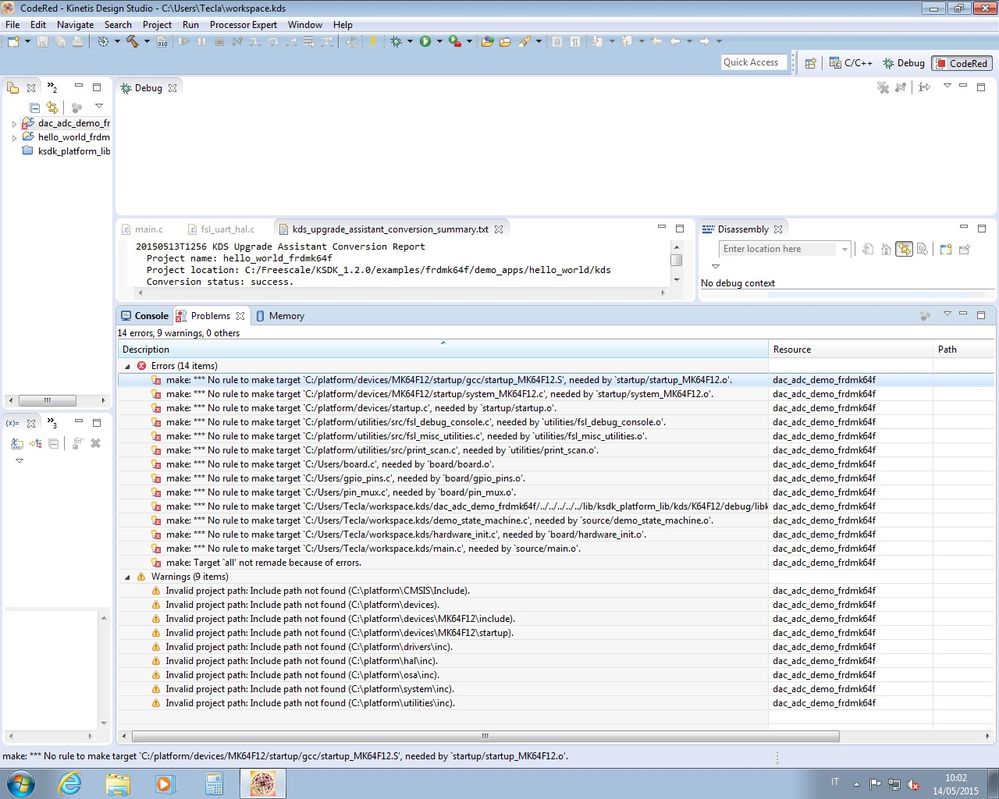Collapse the Warnings (9 items) group
The height and width of the screenshot is (799, 999).
click(127, 577)
